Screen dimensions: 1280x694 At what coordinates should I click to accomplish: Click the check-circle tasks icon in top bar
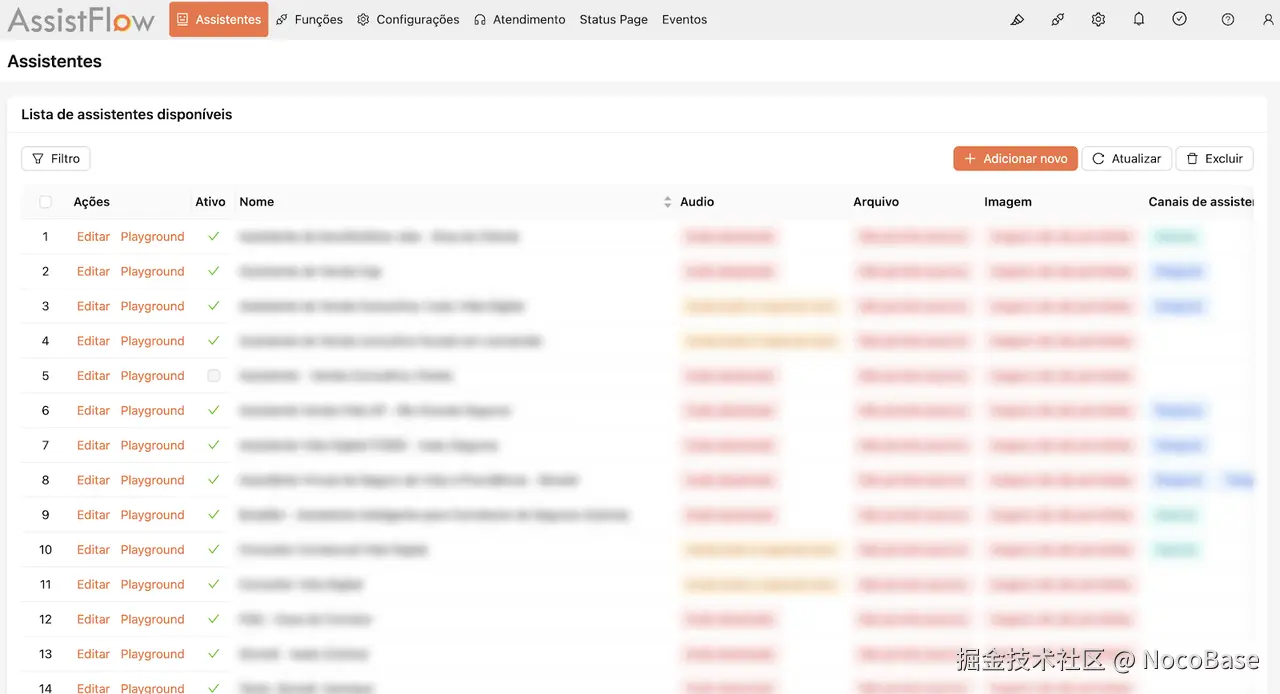[x=1180, y=19]
